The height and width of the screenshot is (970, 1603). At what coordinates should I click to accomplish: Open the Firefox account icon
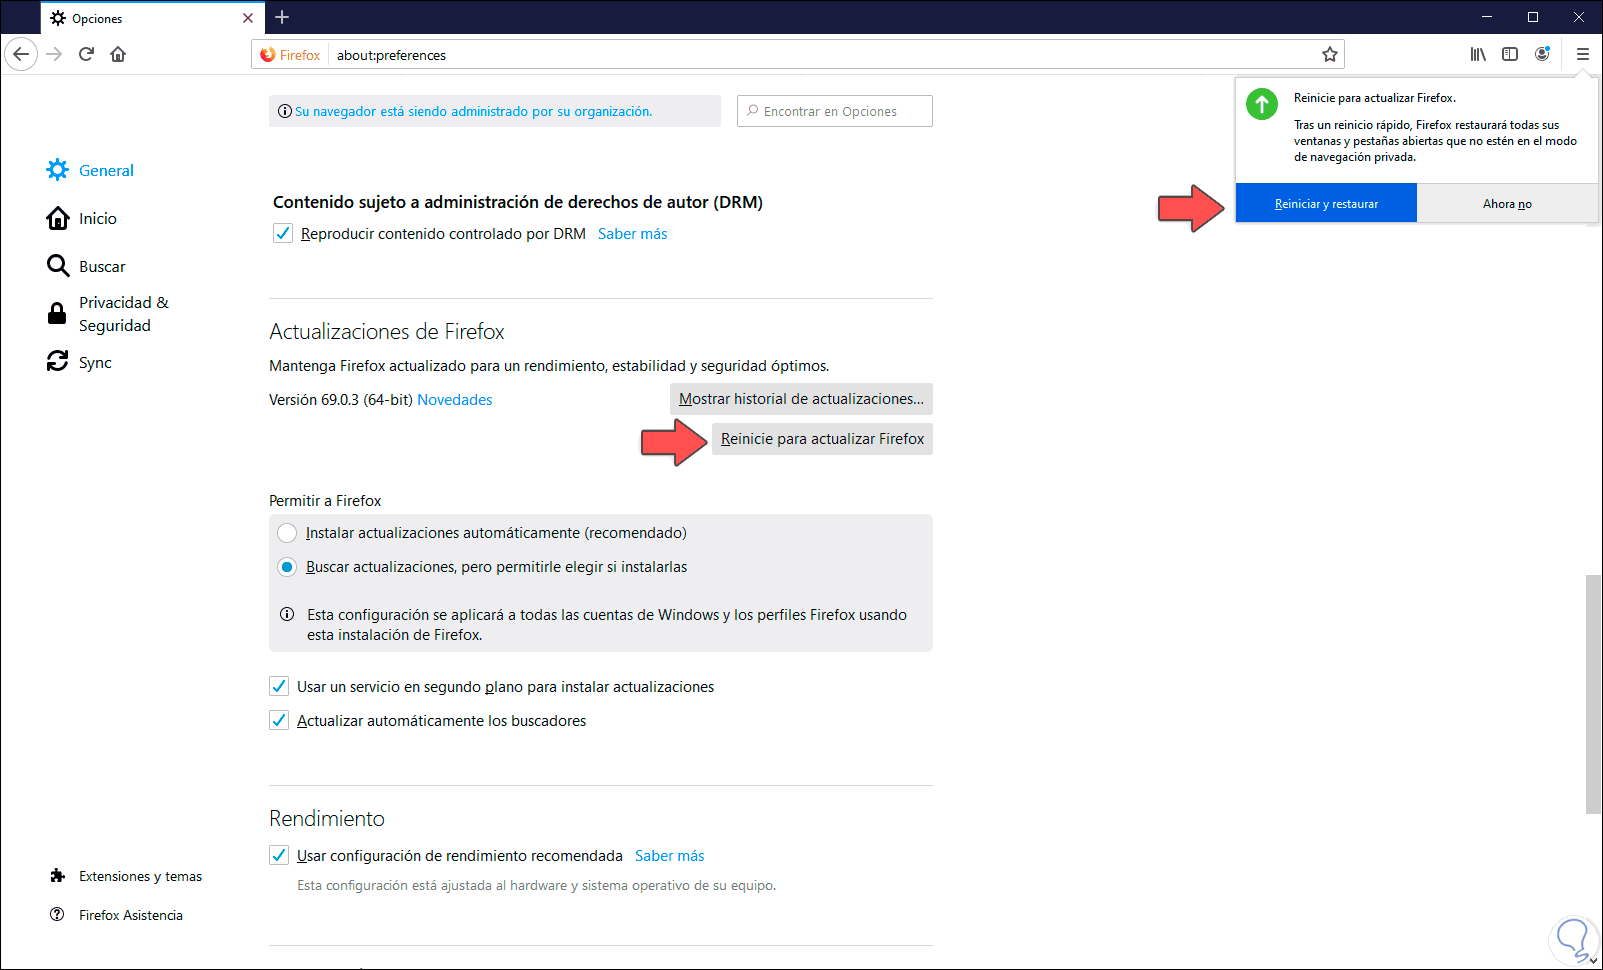coord(1543,54)
